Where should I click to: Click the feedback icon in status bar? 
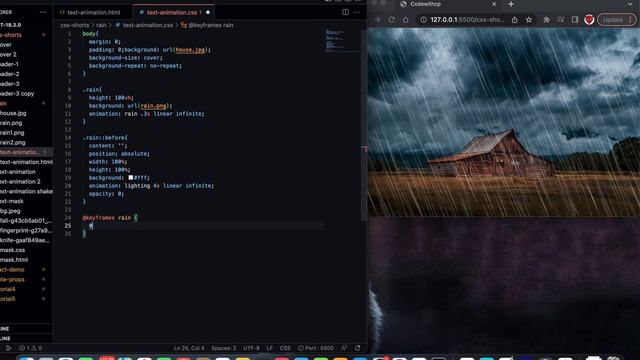coord(344,348)
